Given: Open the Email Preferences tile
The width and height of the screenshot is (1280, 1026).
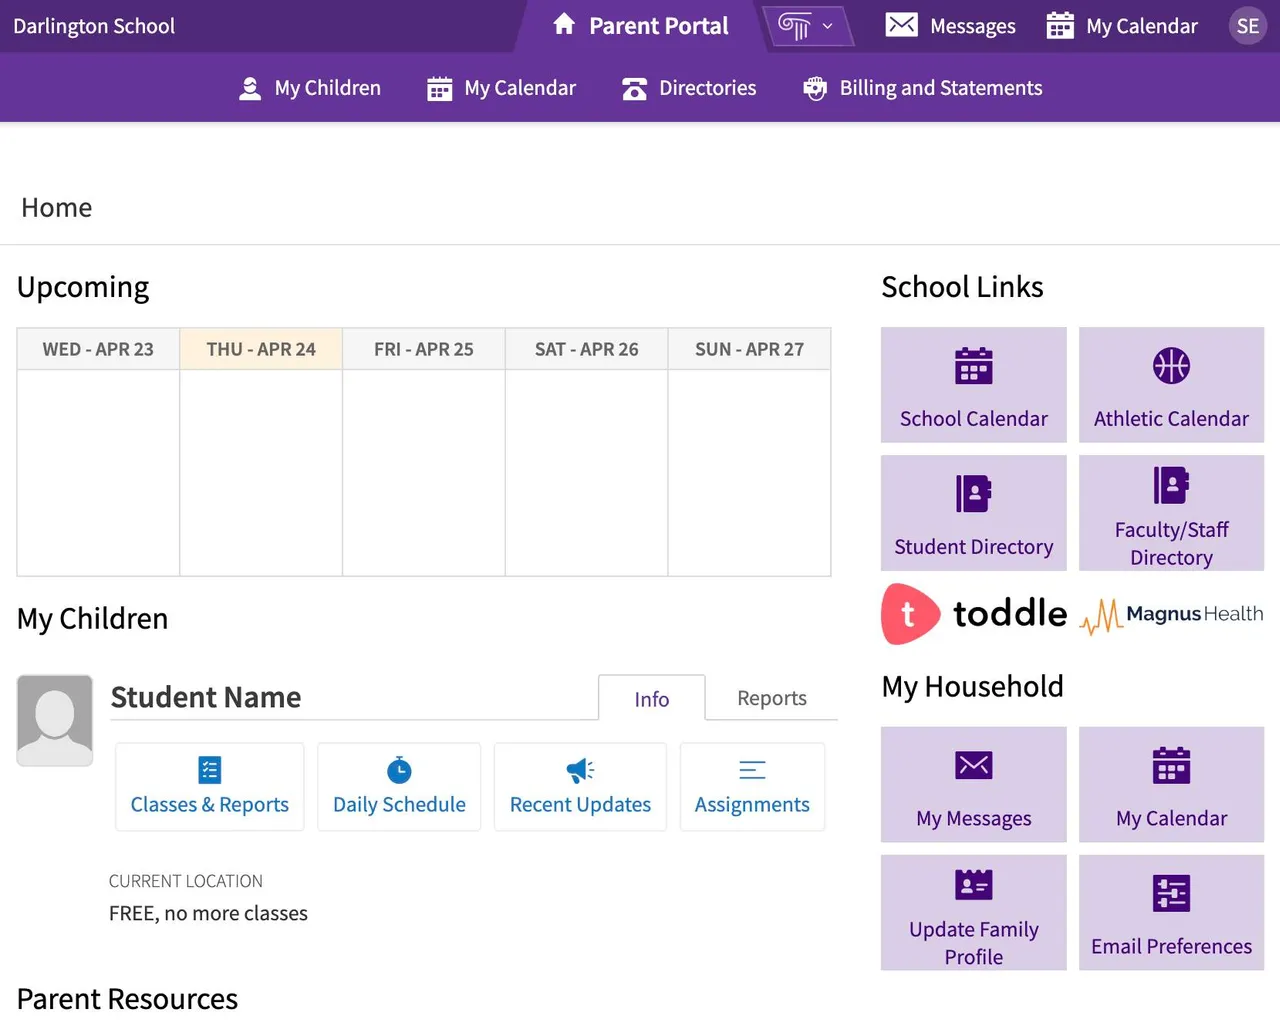Looking at the screenshot, I should pyautogui.click(x=1172, y=913).
